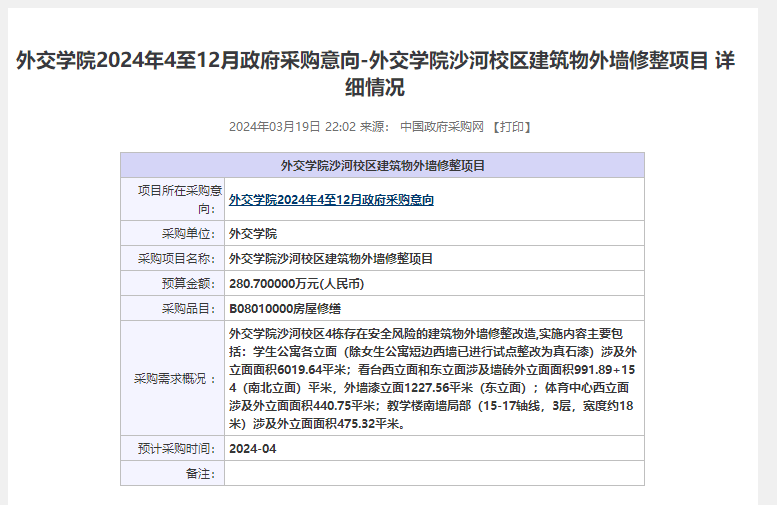Click the procurement requirements description paragraph
Image resolution: width=777 pixels, height=505 pixels.
click(433, 379)
